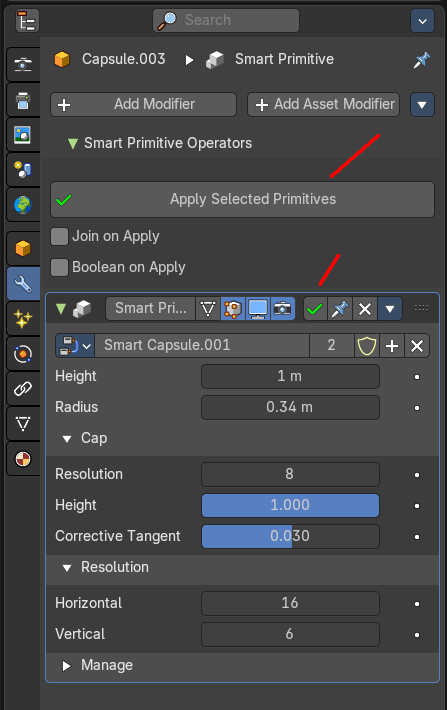447x710 pixels.
Task: Click the attribute dot beside Cap Resolution
Action: (x=417, y=475)
